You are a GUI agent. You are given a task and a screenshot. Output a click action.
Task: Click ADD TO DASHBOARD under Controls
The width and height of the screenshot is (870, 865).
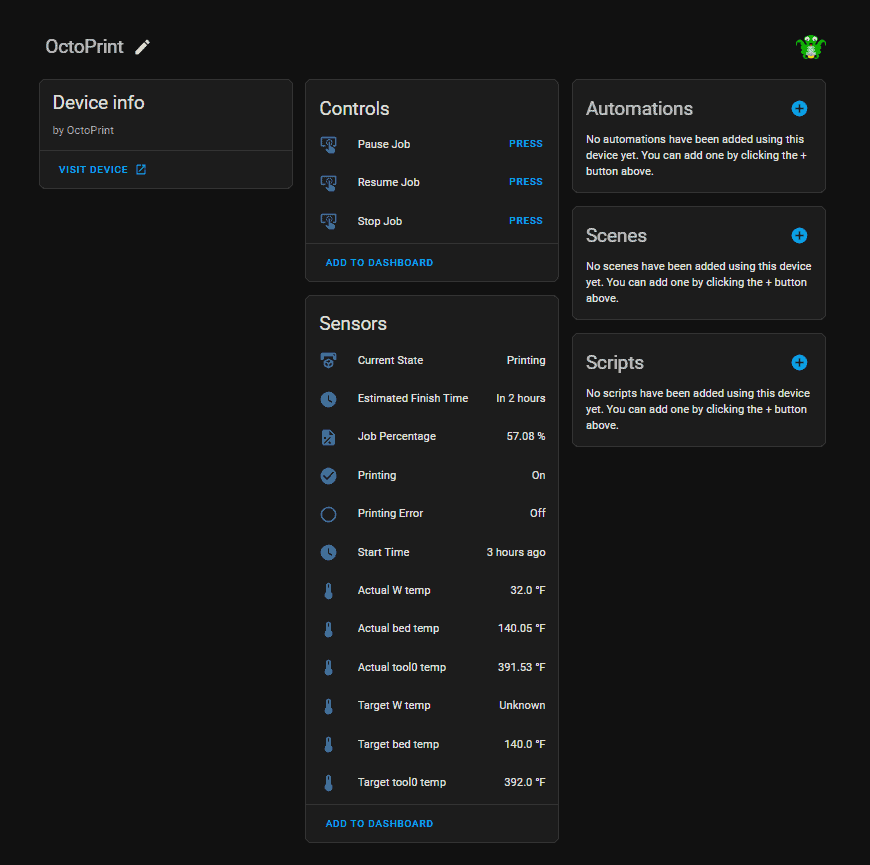(379, 263)
